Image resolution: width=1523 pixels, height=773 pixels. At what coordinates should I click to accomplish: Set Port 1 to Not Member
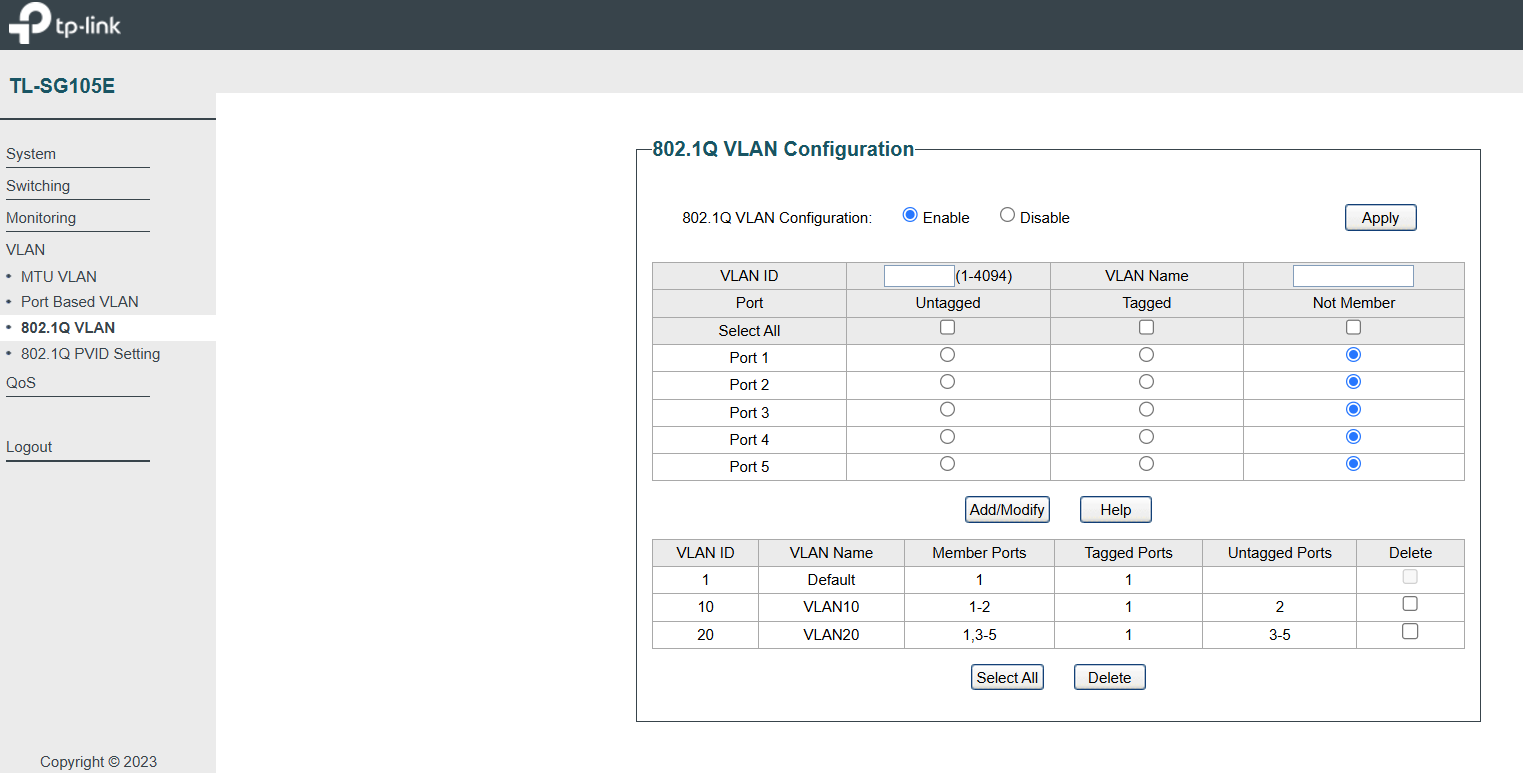pyautogui.click(x=1354, y=355)
